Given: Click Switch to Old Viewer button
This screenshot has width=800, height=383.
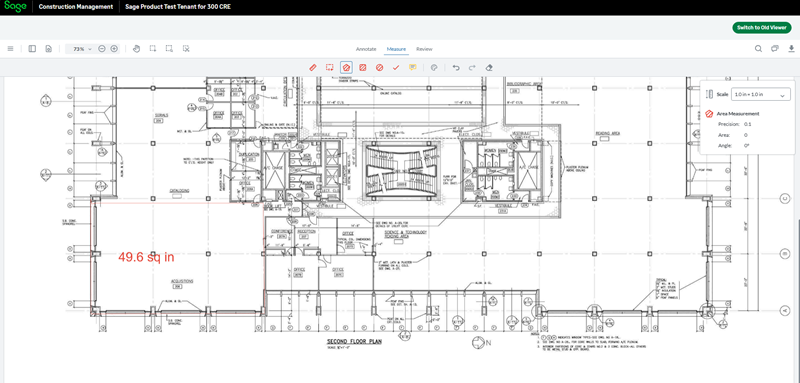Looking at the screenshot, I should (762, 28).
